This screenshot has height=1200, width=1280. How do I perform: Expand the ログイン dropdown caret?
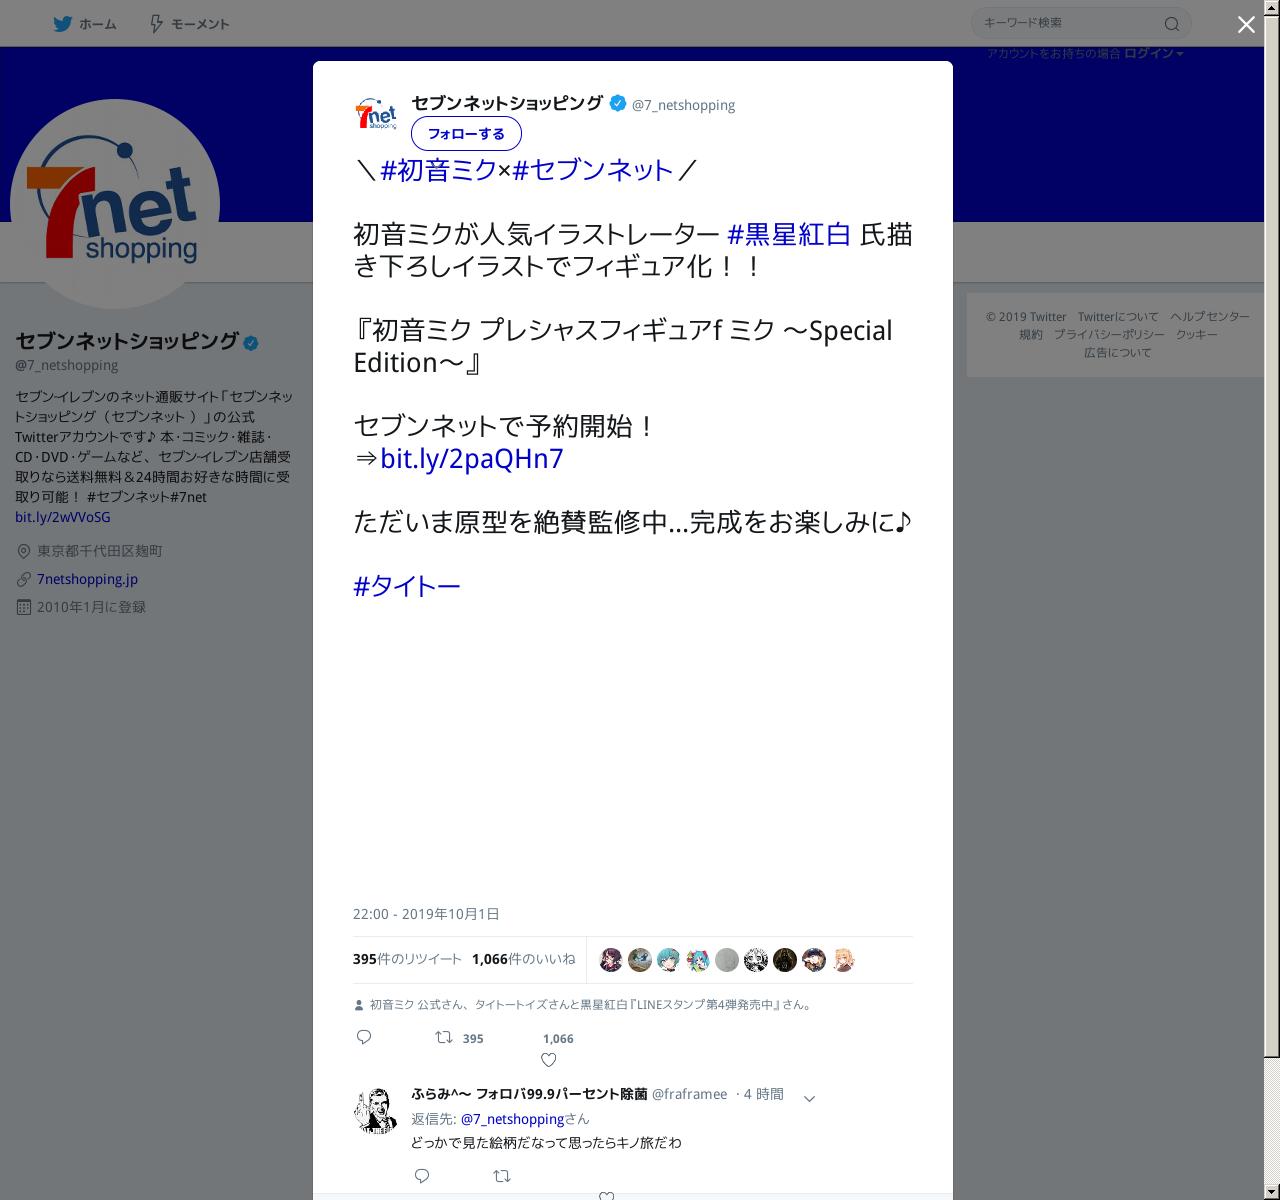(x=1180, y=54)
